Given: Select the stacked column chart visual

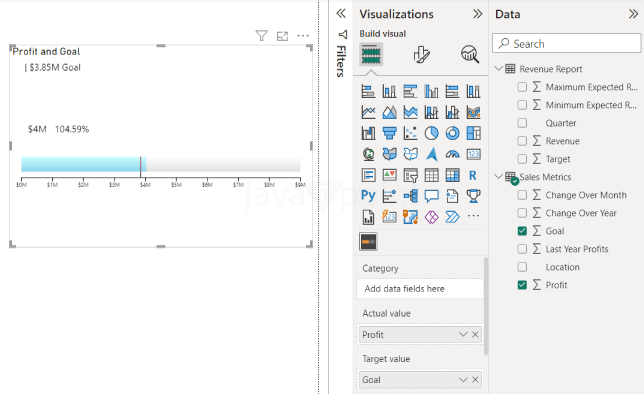Looking at the screenshot, I should click(389, 91).
